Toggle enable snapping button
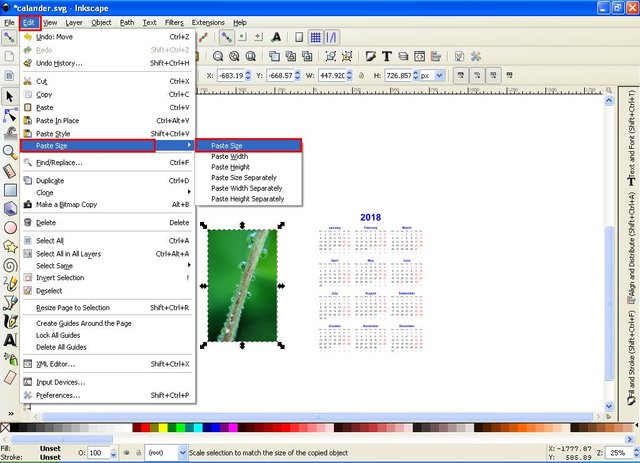 (x=9, y=38)
